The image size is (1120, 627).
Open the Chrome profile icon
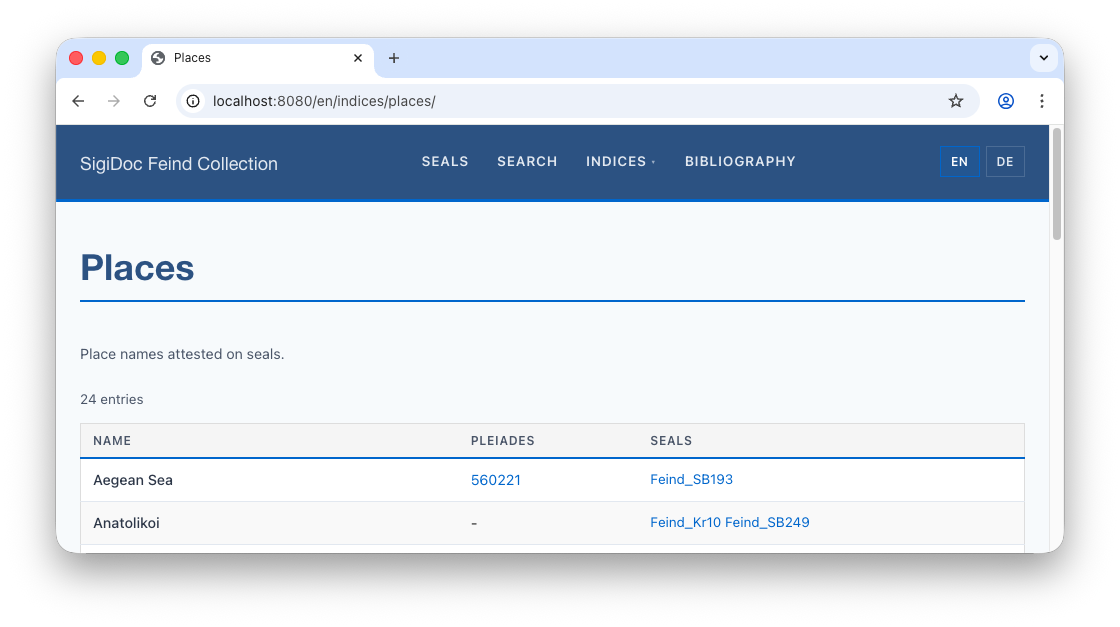point(1006,101)
